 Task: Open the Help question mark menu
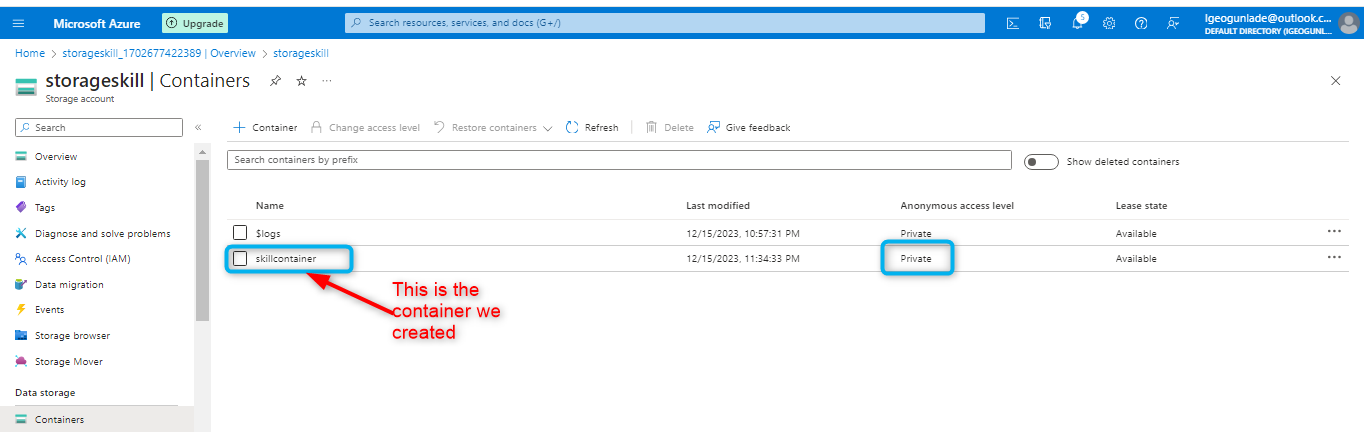[x=1141, y=23]
